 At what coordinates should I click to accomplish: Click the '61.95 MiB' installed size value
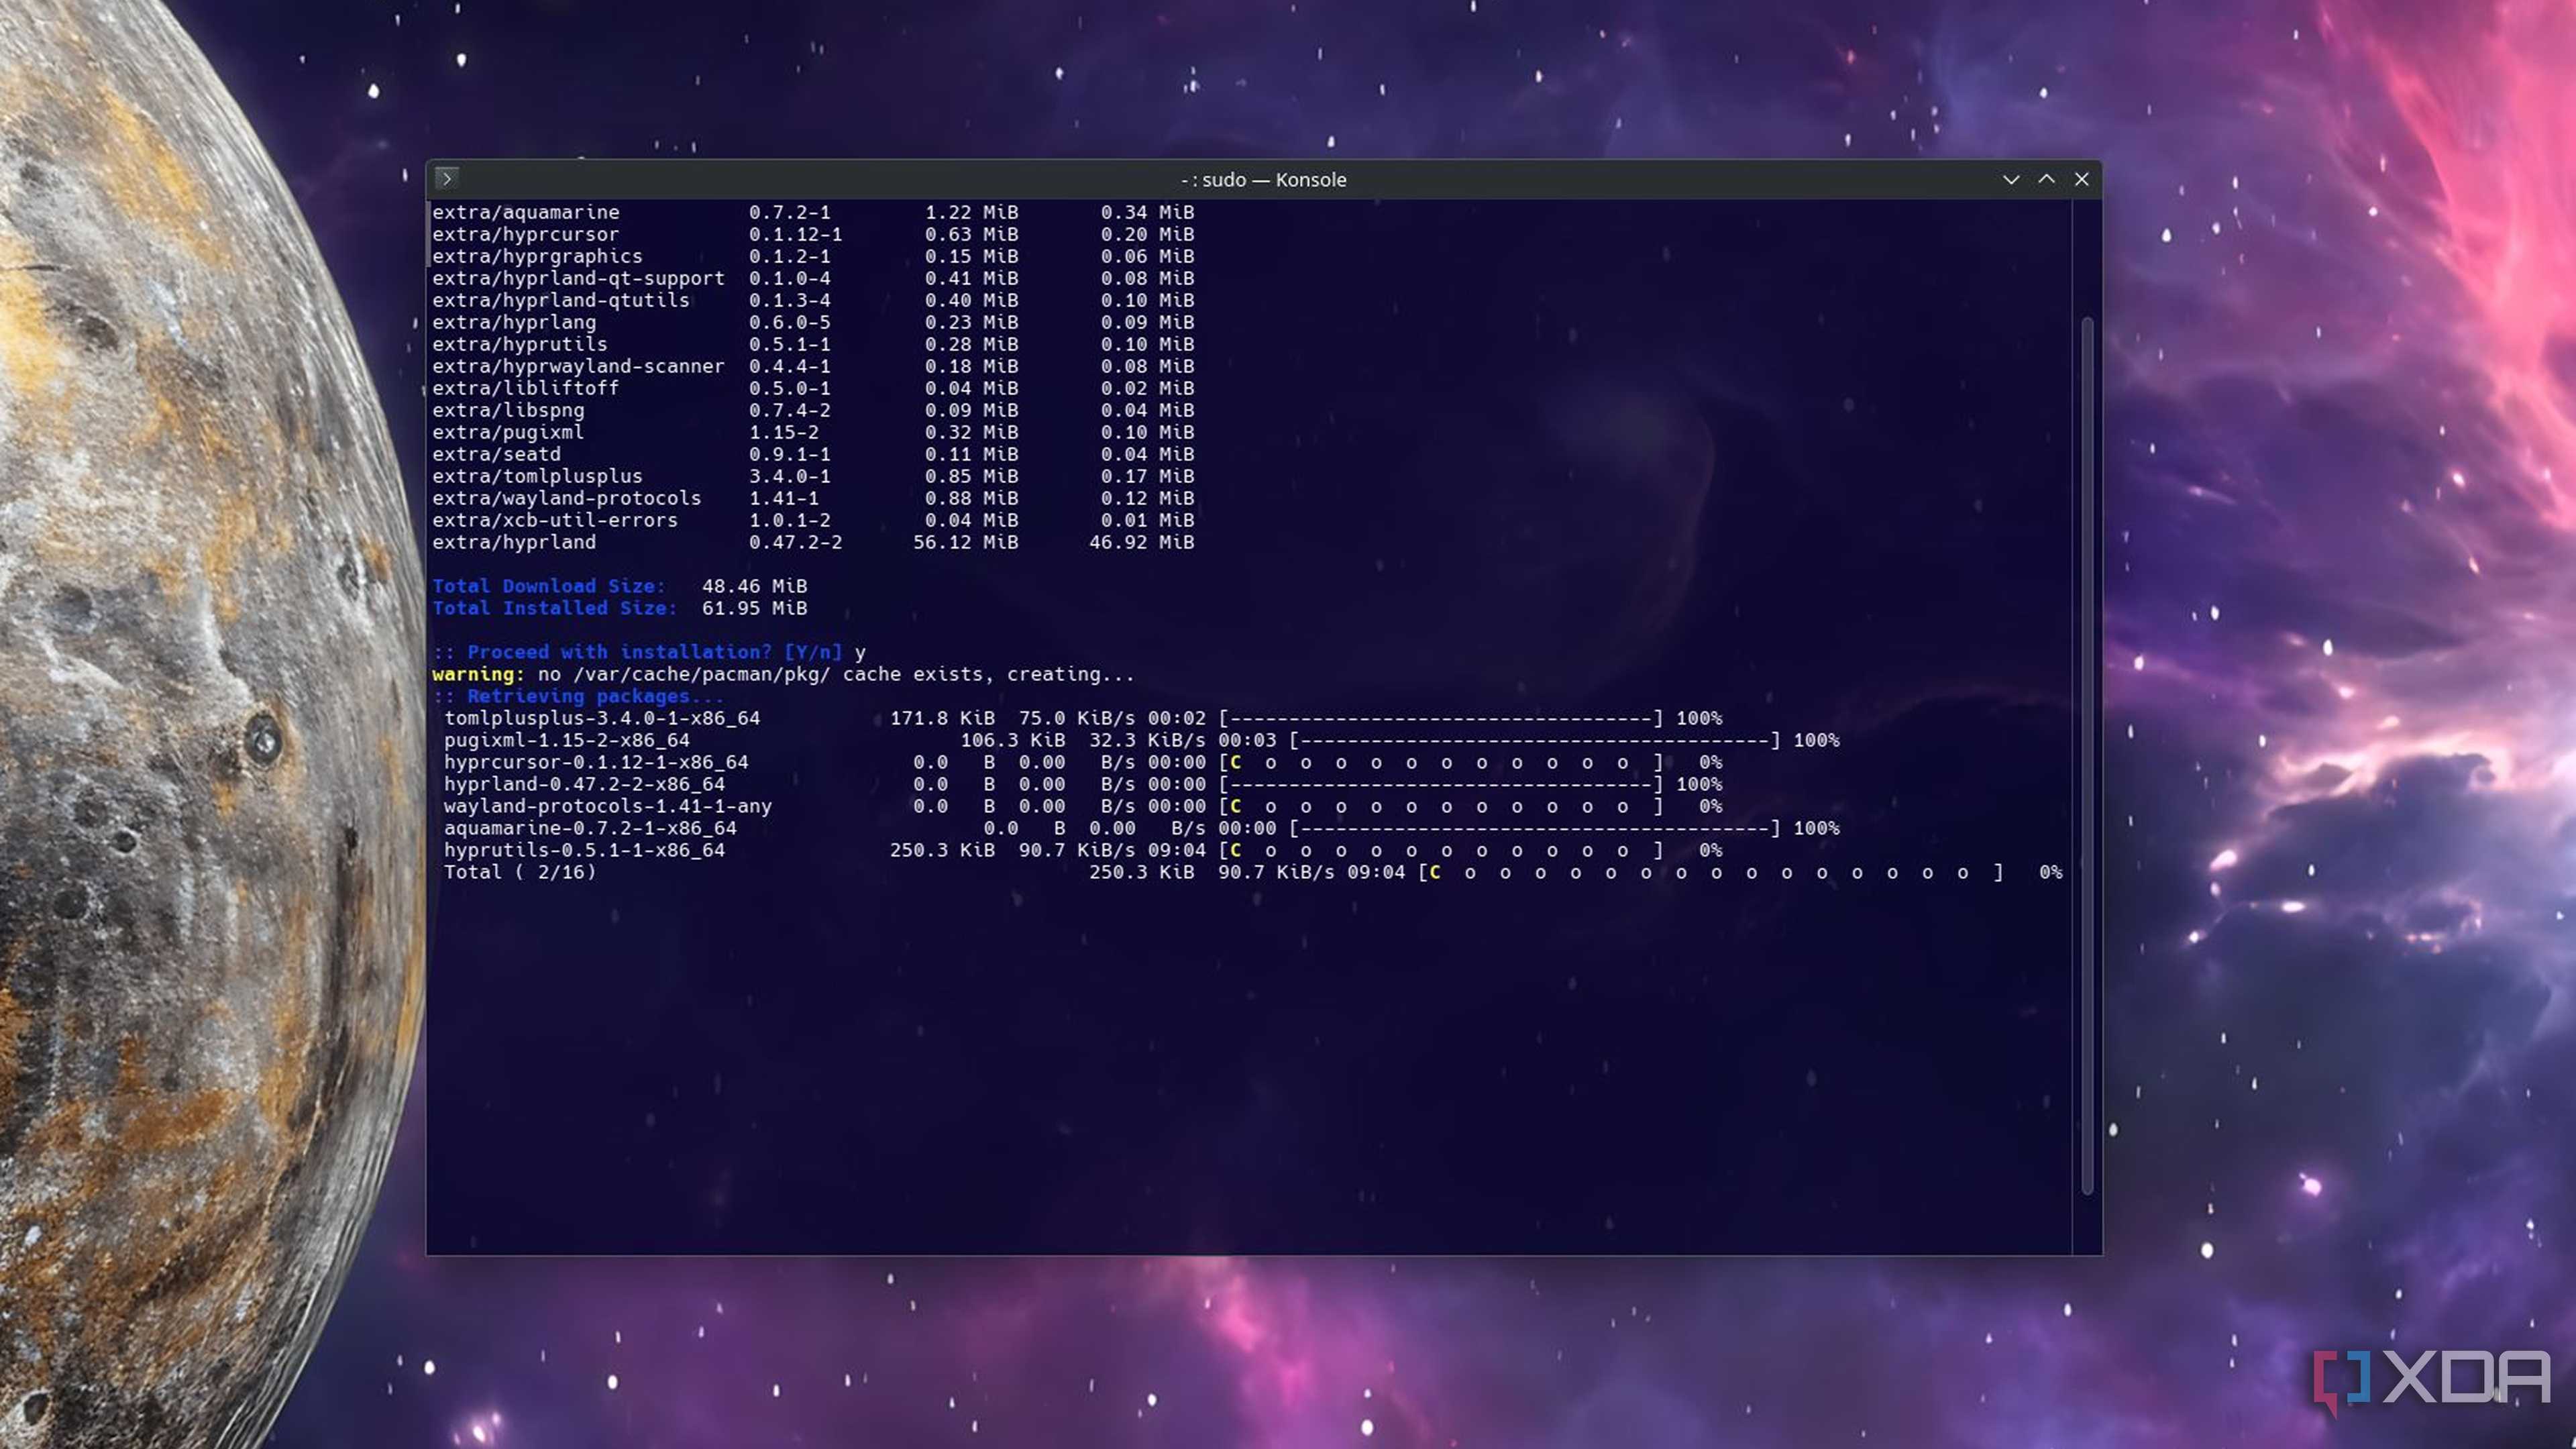coord(755,608)
